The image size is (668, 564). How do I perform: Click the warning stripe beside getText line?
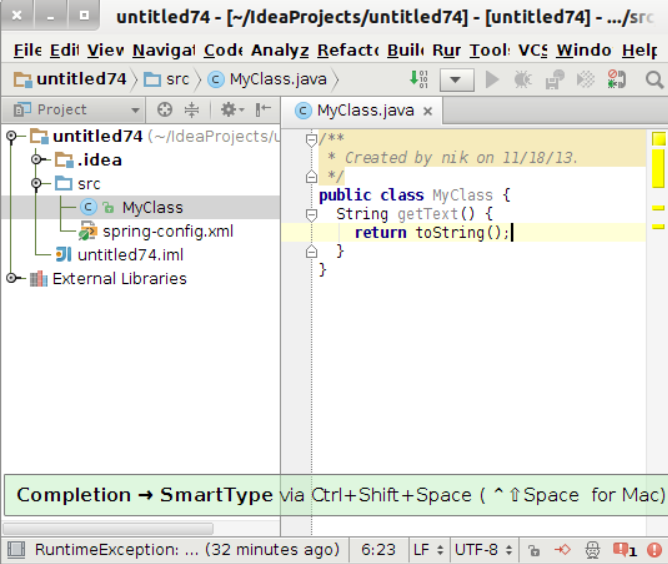click(x=659, y=208)
